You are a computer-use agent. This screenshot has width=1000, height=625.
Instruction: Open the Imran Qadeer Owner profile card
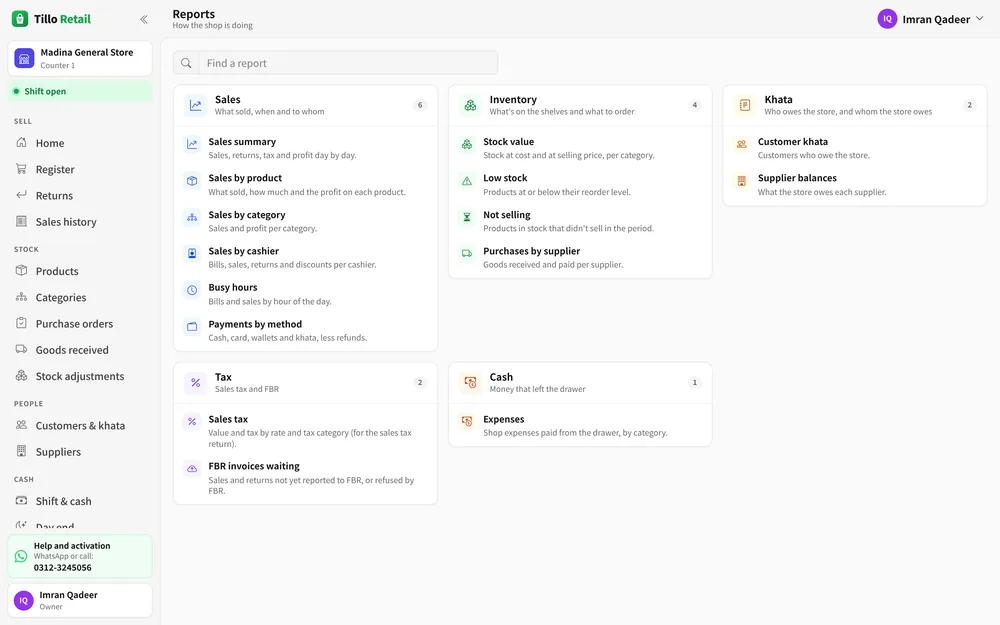80,600
